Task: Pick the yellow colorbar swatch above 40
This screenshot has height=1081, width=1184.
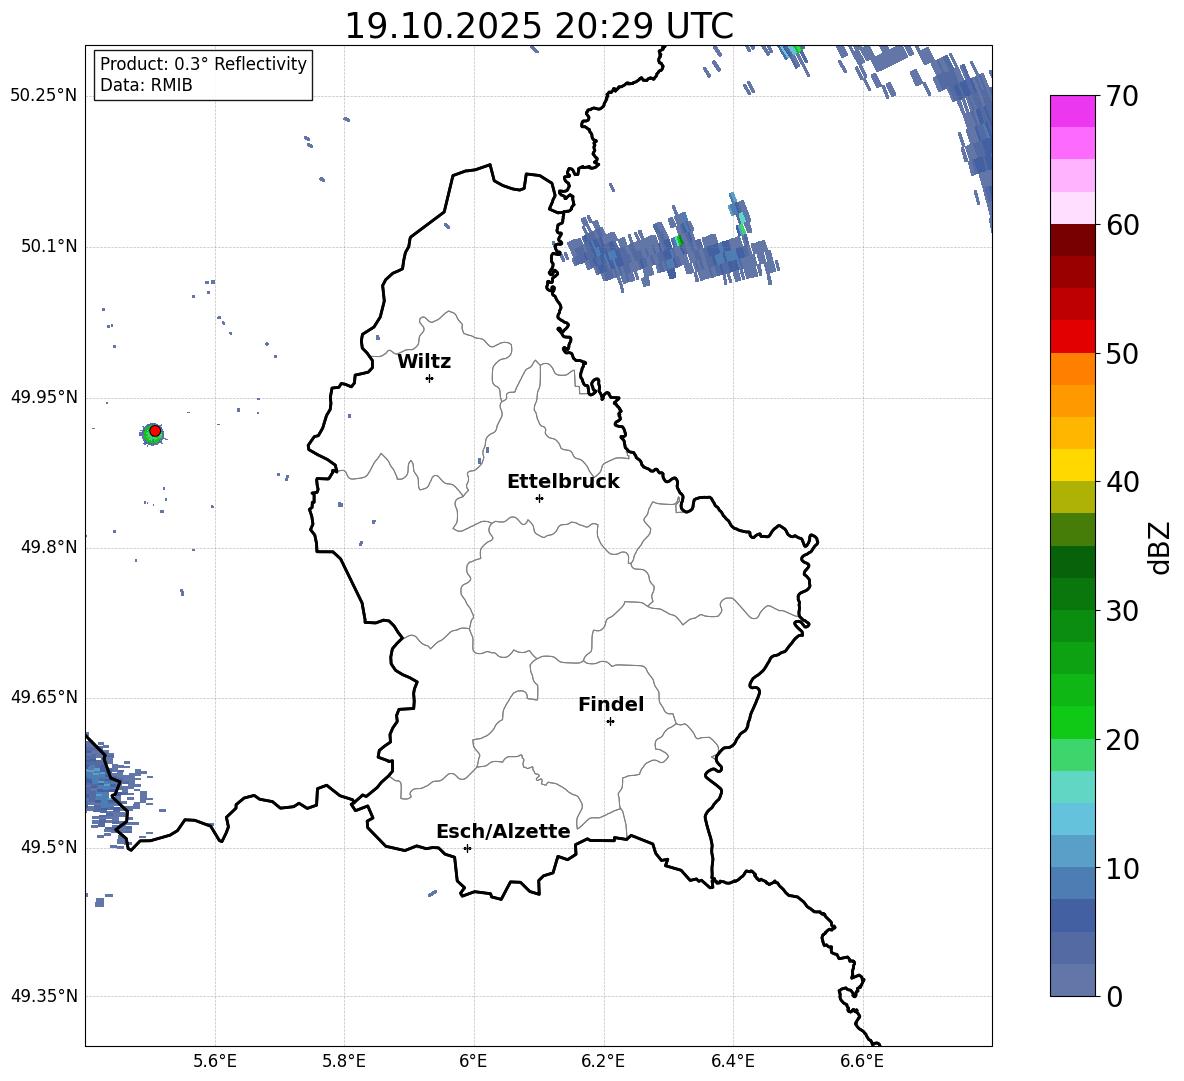Action: (1073, 465)
